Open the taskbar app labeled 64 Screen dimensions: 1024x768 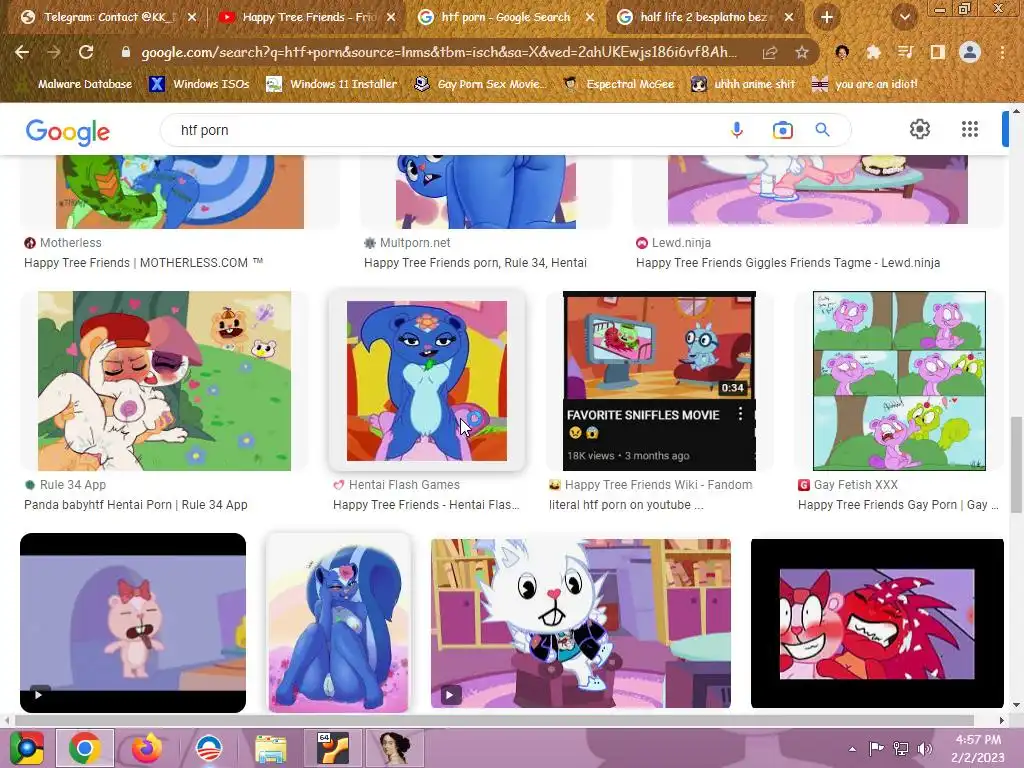332,748
